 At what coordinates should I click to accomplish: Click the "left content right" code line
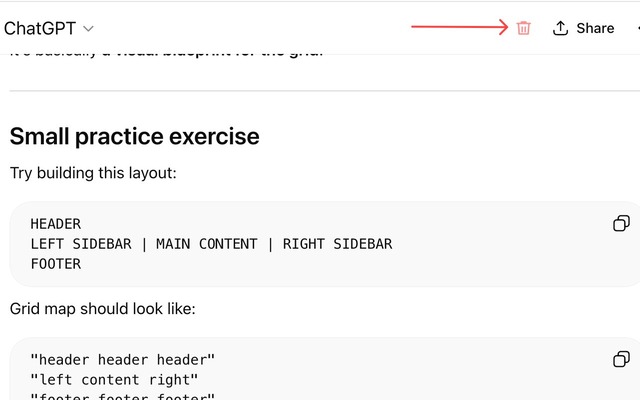pos(115,380)
